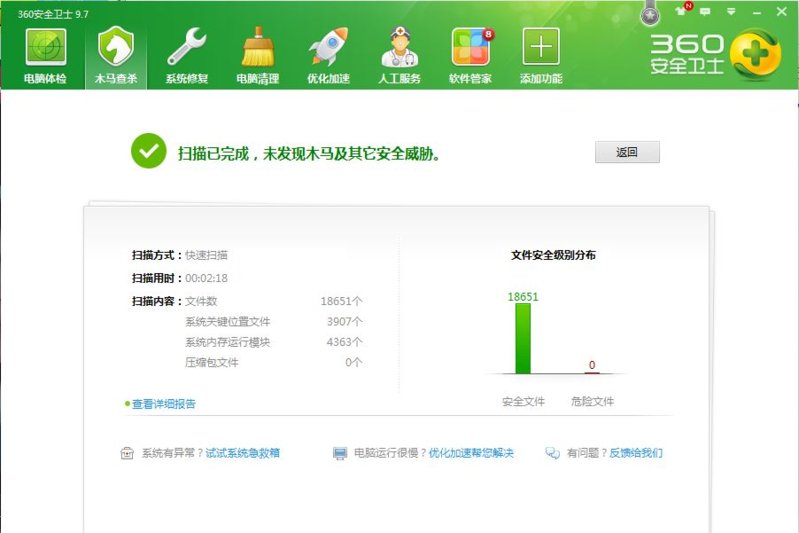Image resolution: width=799 pixels, height=533 pixels.
Task: Click the computer icon beside 电脑运行很慢
Action: pos(340,453)
